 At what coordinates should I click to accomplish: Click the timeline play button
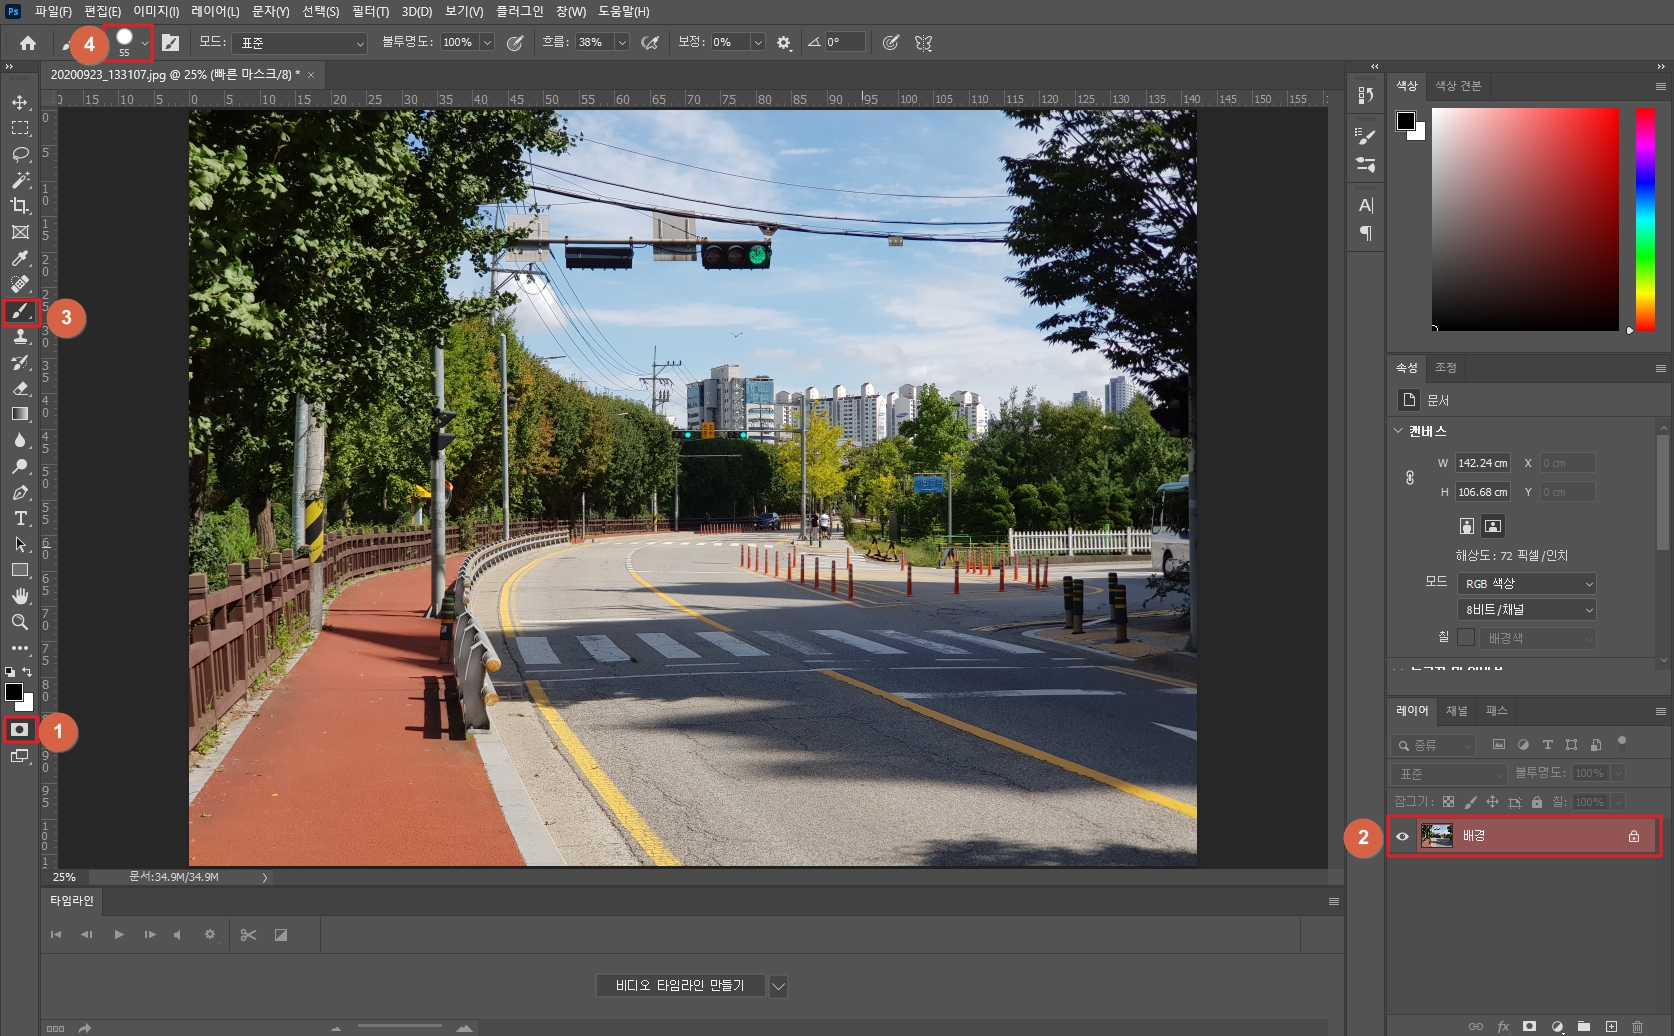point(119,935)
